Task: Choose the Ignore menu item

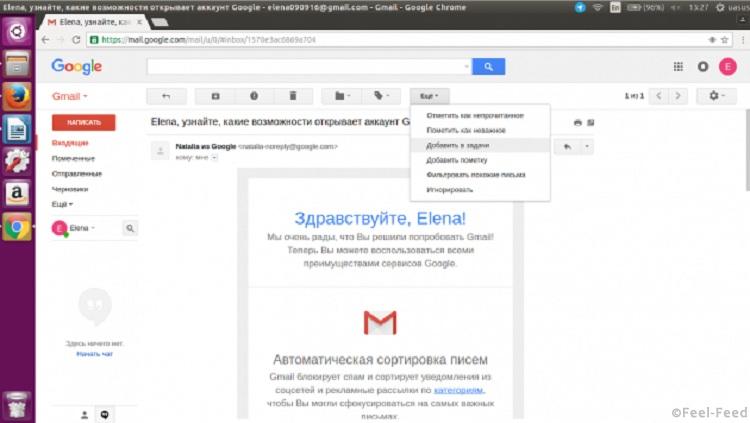Action: coord(480,189)
